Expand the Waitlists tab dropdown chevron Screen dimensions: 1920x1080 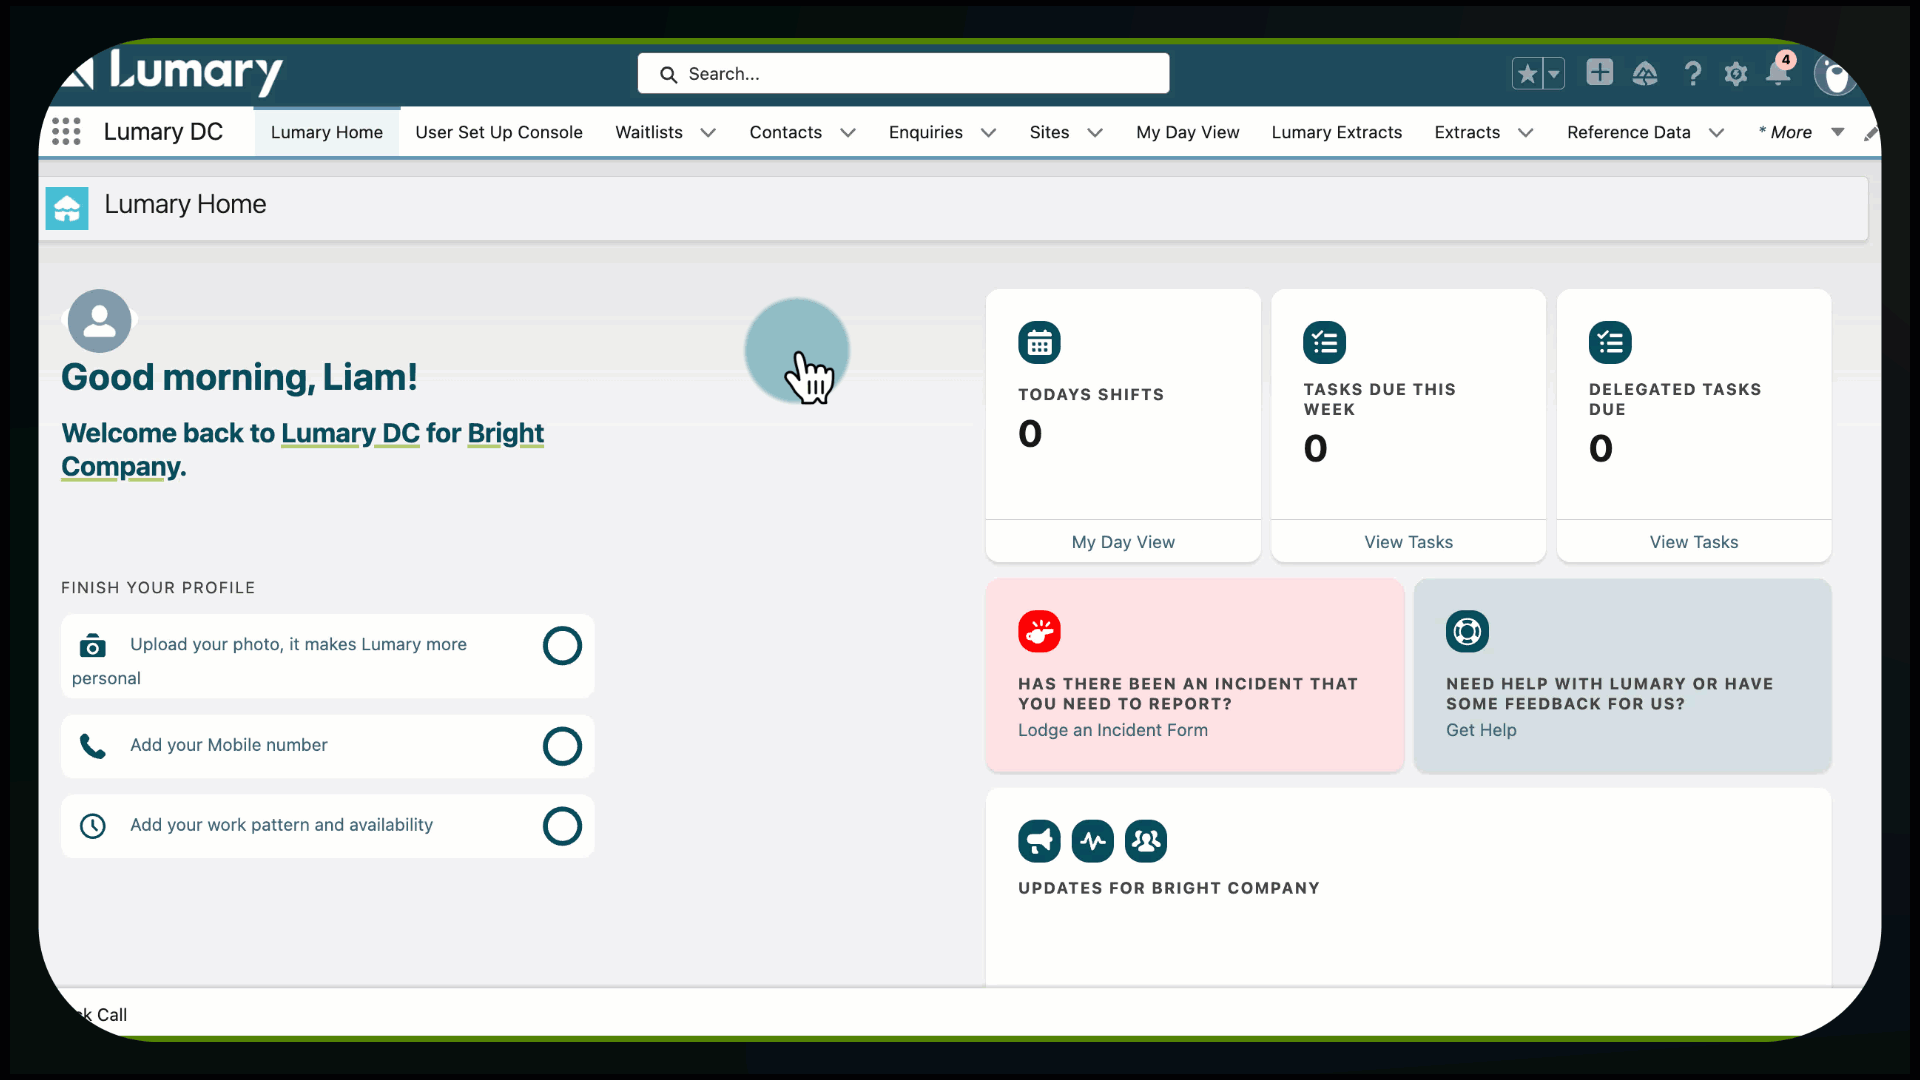pyautogui.click(x=708, y=133)
